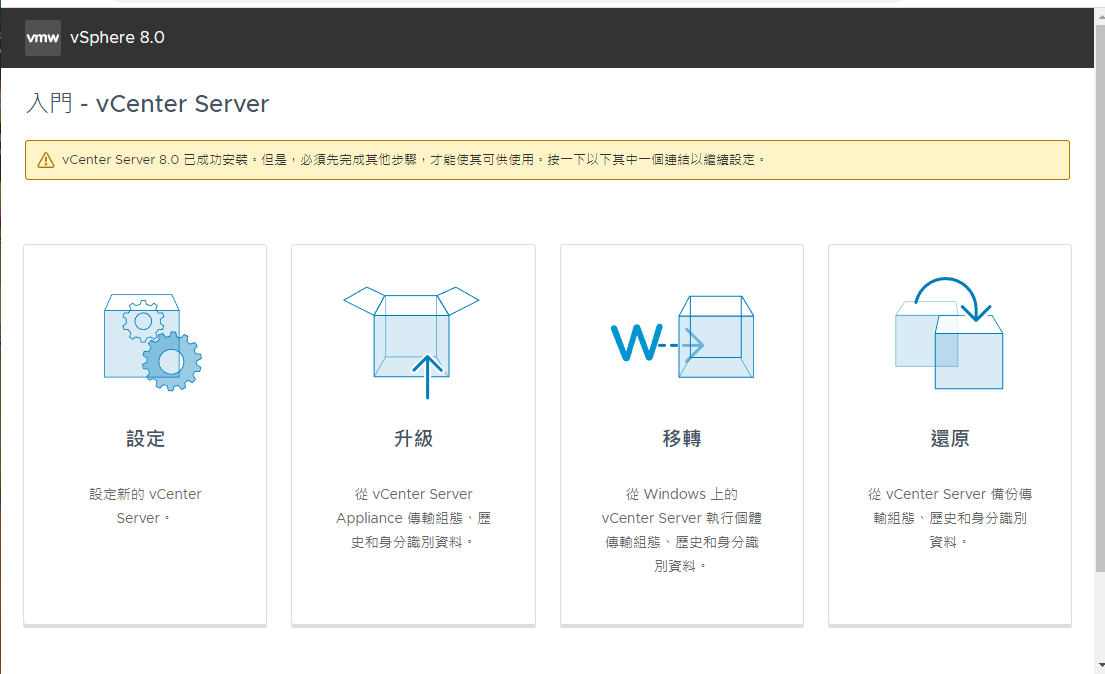The width and height of the screenshot is (1105, 674).
Task: Click the description 從 vCenter Server 備份傳輸組態
Action: tap(950, 518)
